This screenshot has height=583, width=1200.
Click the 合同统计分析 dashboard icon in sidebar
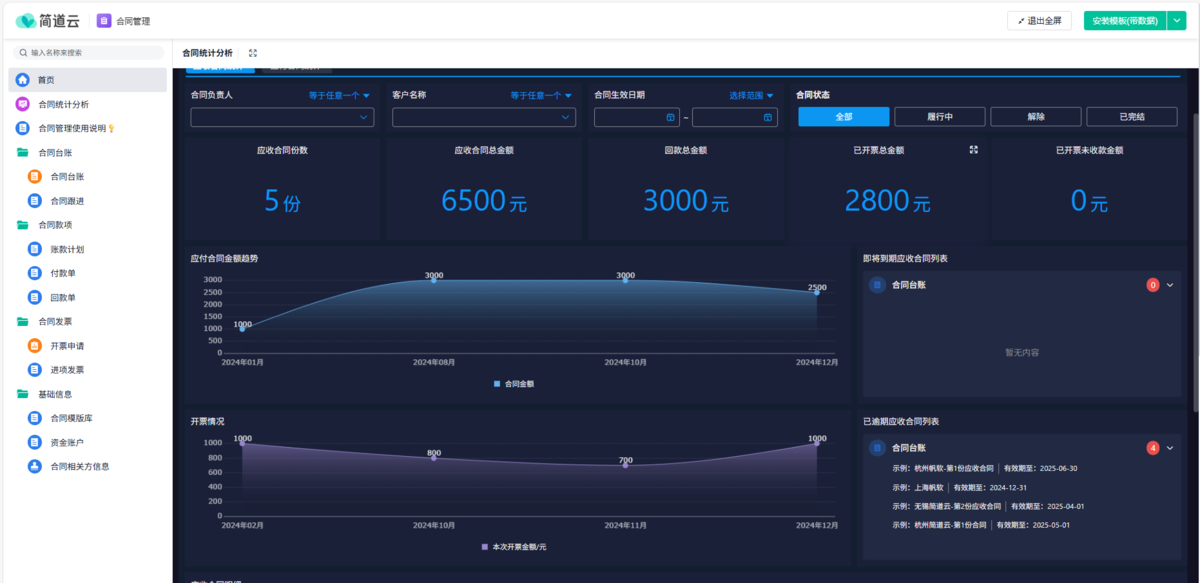22,104
